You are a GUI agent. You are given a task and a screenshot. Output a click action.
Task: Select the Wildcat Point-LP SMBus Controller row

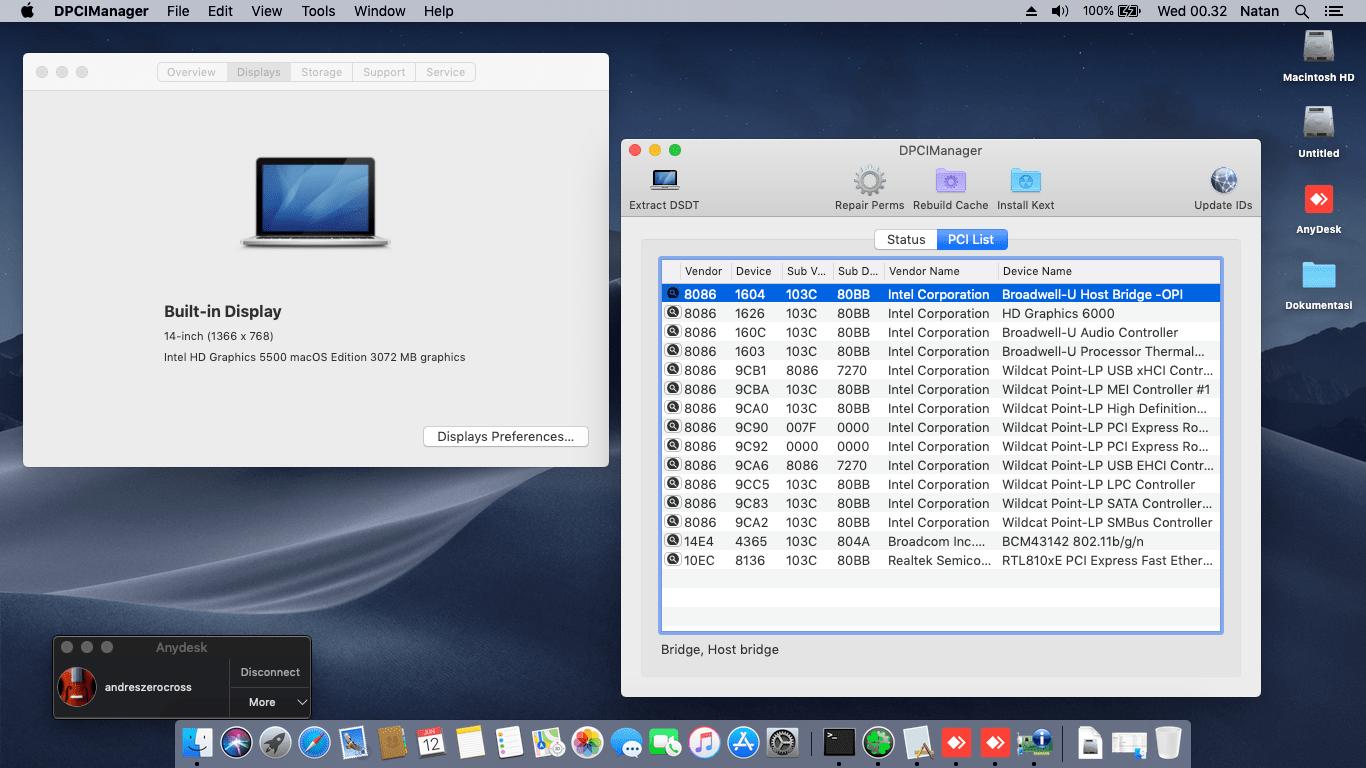click(940, 522)
